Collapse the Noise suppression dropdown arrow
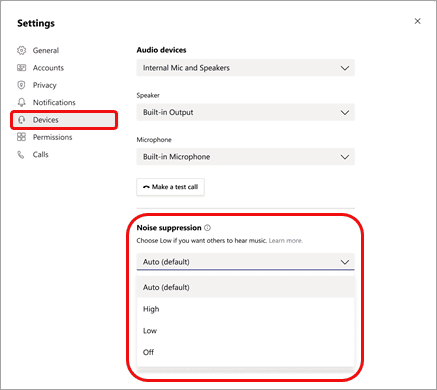 point(345,262)
